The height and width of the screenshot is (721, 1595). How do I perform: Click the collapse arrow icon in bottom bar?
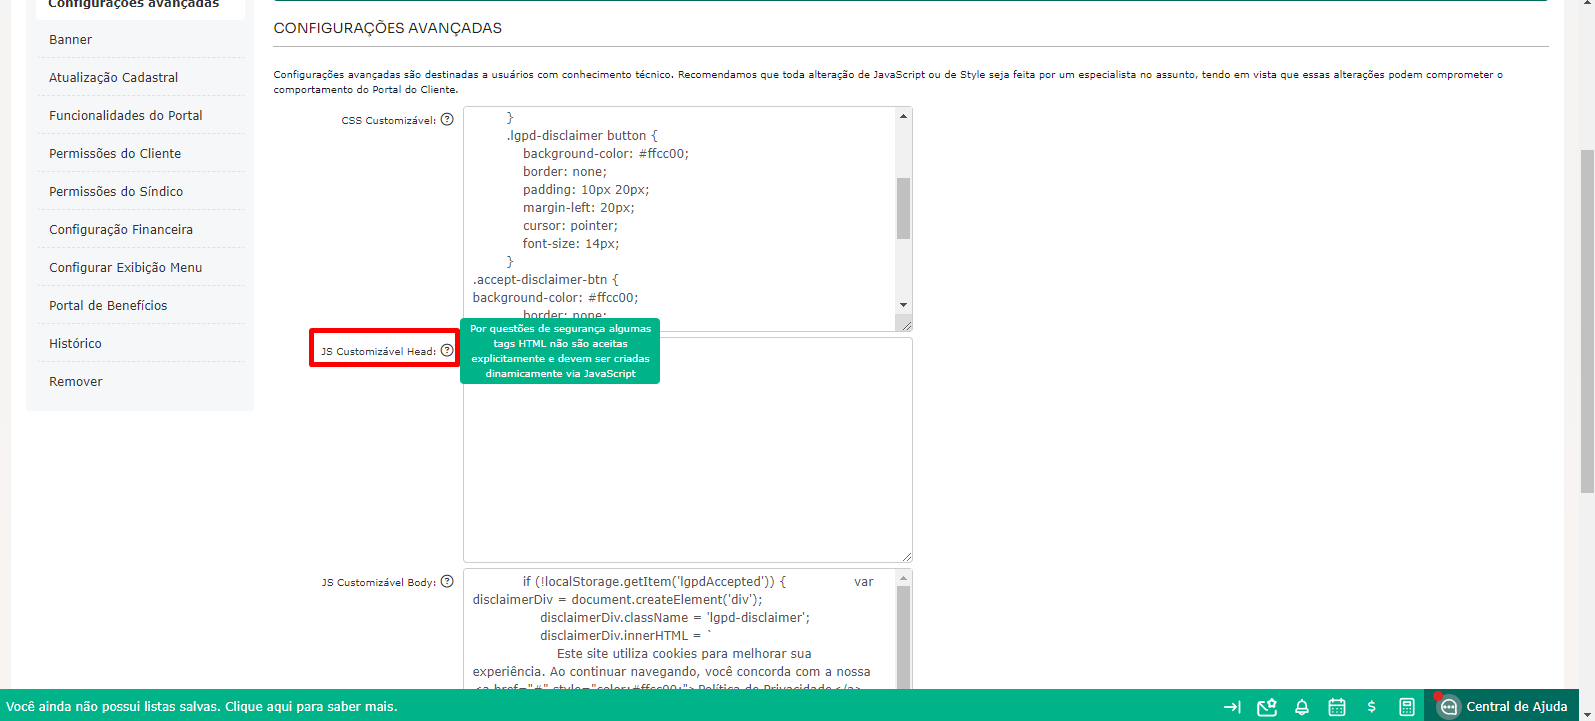[x=1232, y=707]
